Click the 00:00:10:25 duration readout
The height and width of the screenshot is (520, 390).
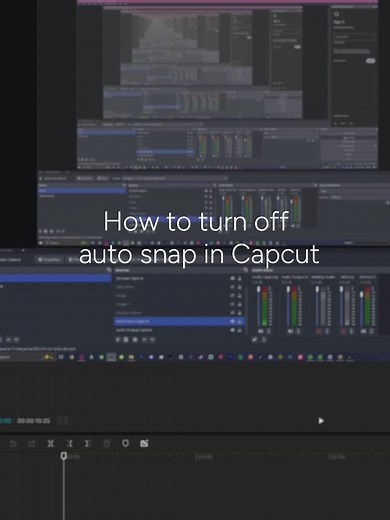point(33,421)
